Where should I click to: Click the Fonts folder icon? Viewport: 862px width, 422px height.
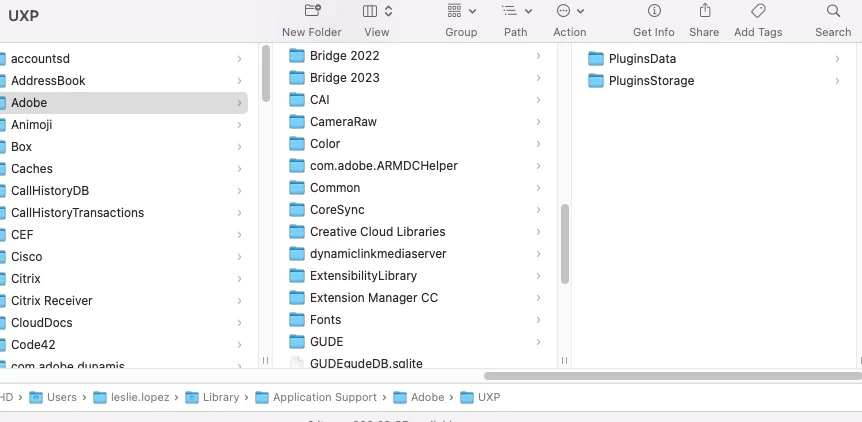pyautogui.click(x=297, y=319)
